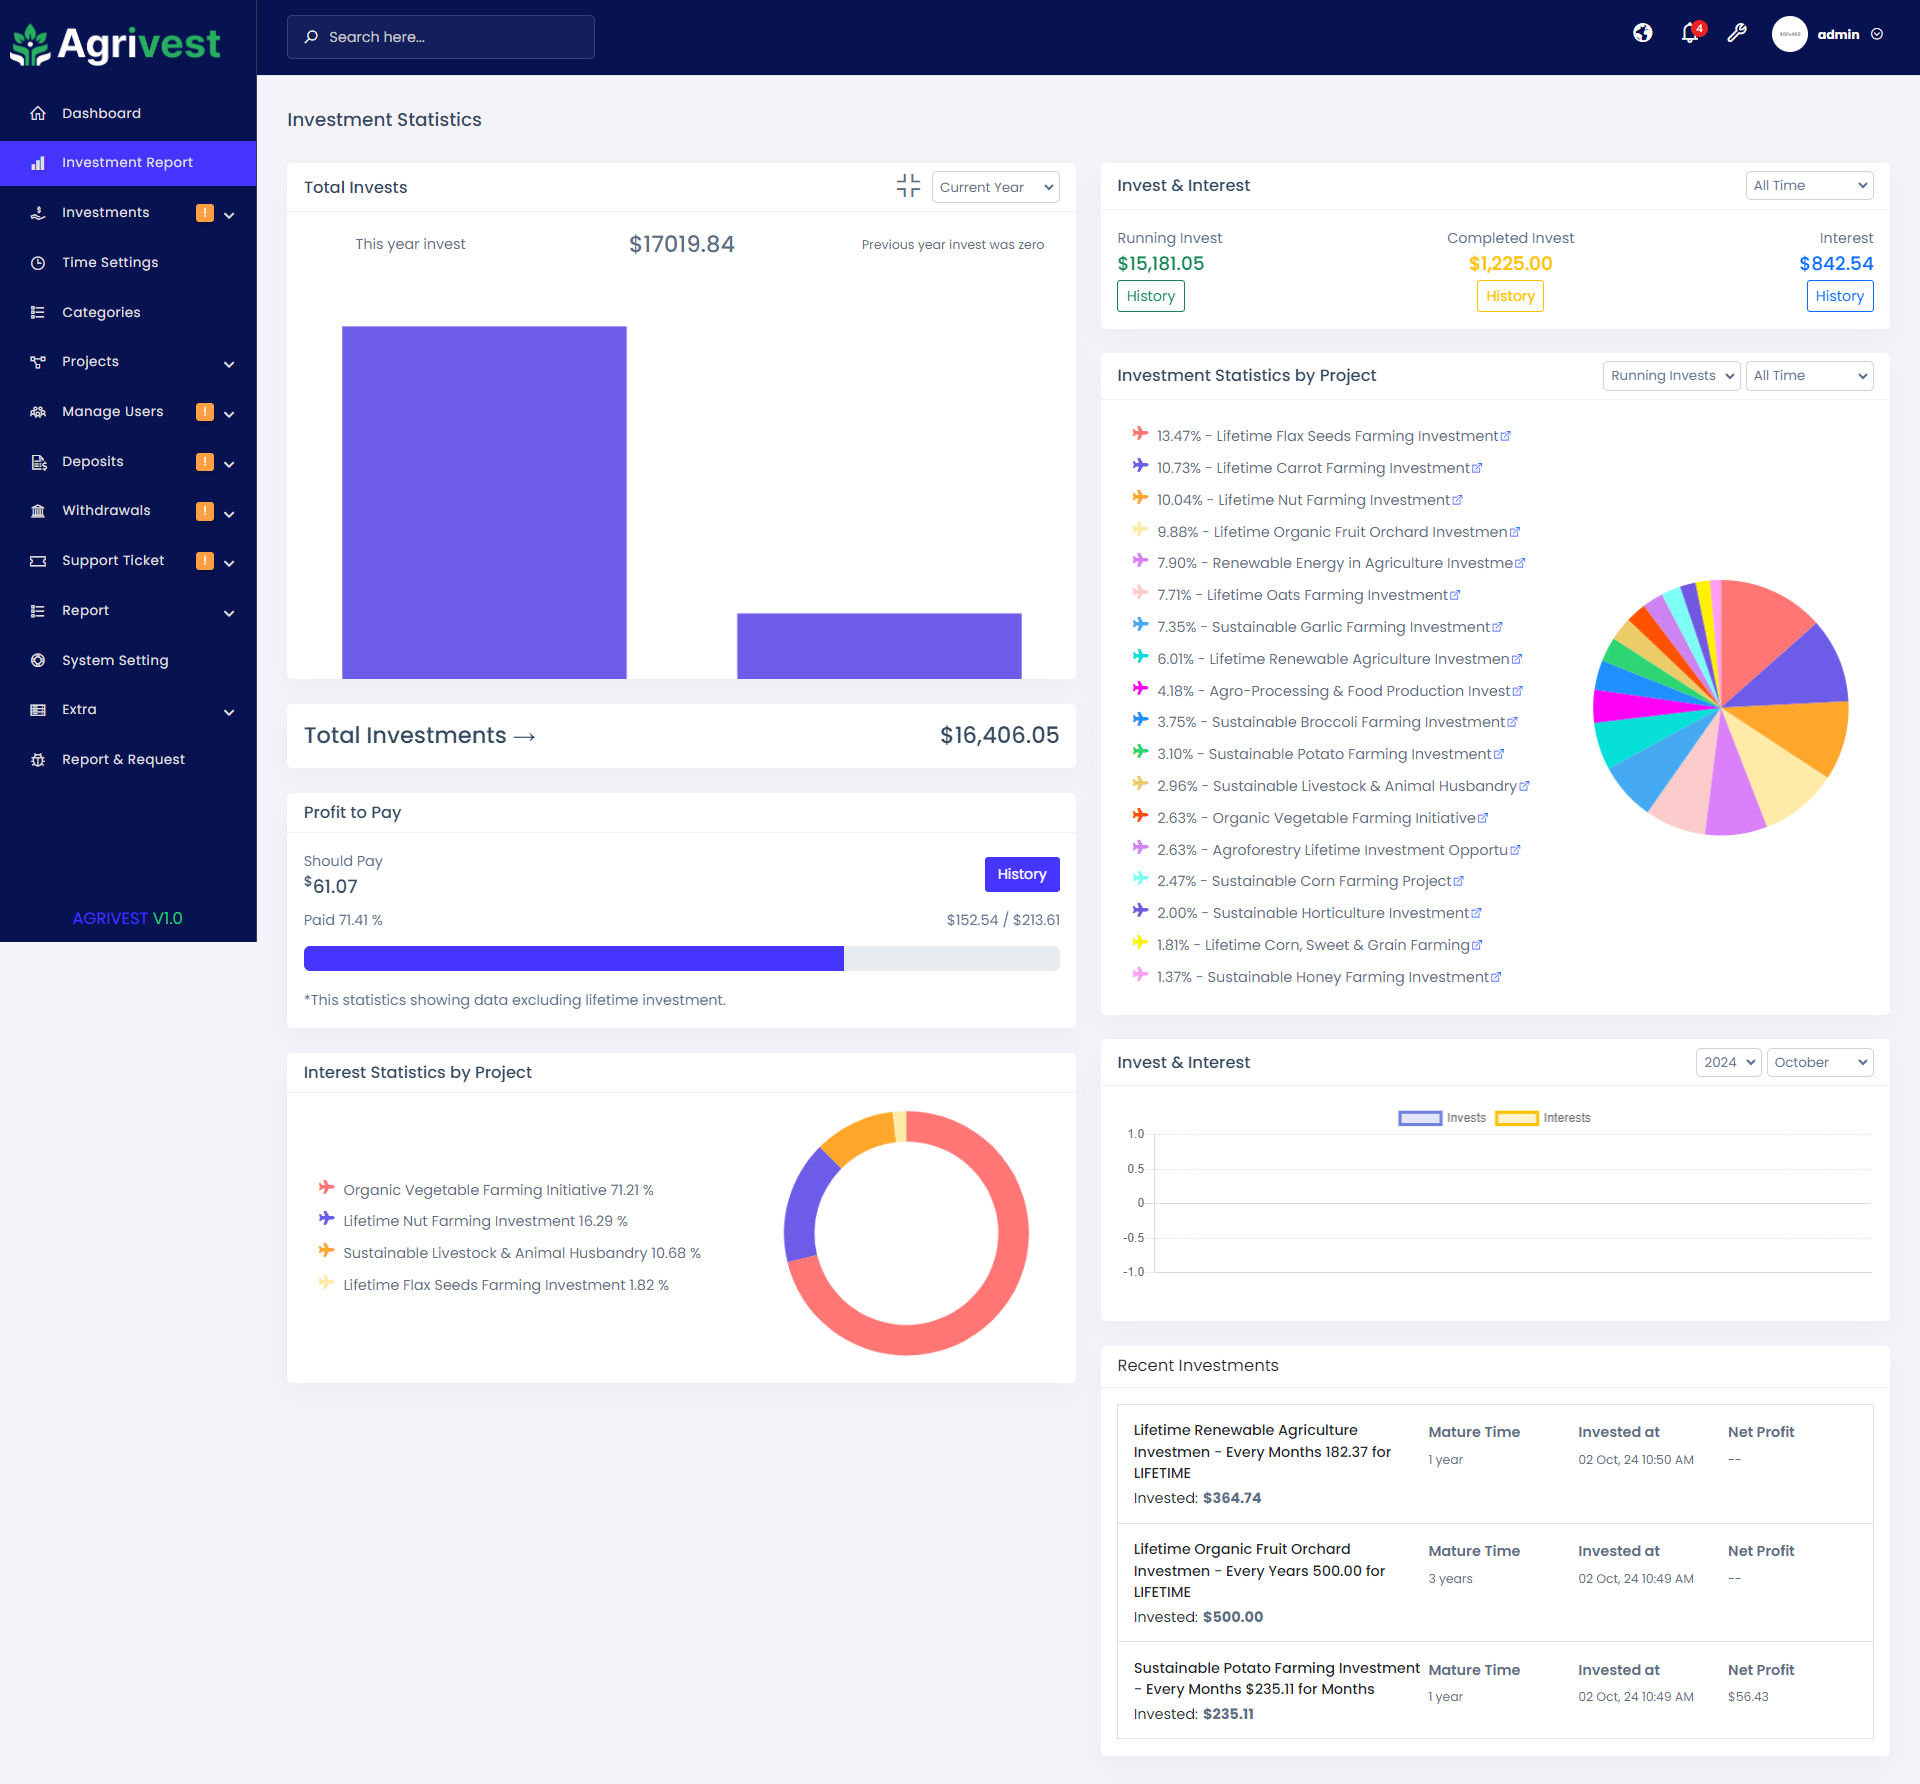Click the project statistics pie chart
This screenshot has width=1920, height=1784.
coord(1720,707)
